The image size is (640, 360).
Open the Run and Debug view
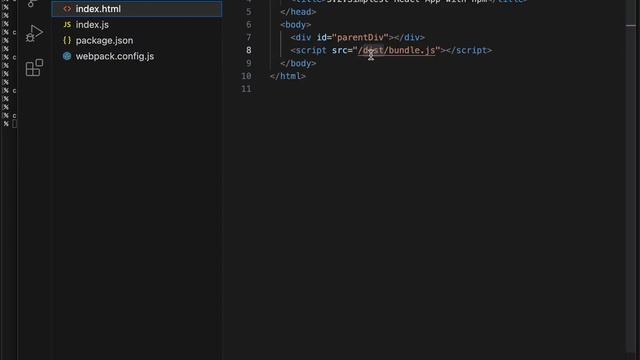pyautogui.click(x=34, y=34)
